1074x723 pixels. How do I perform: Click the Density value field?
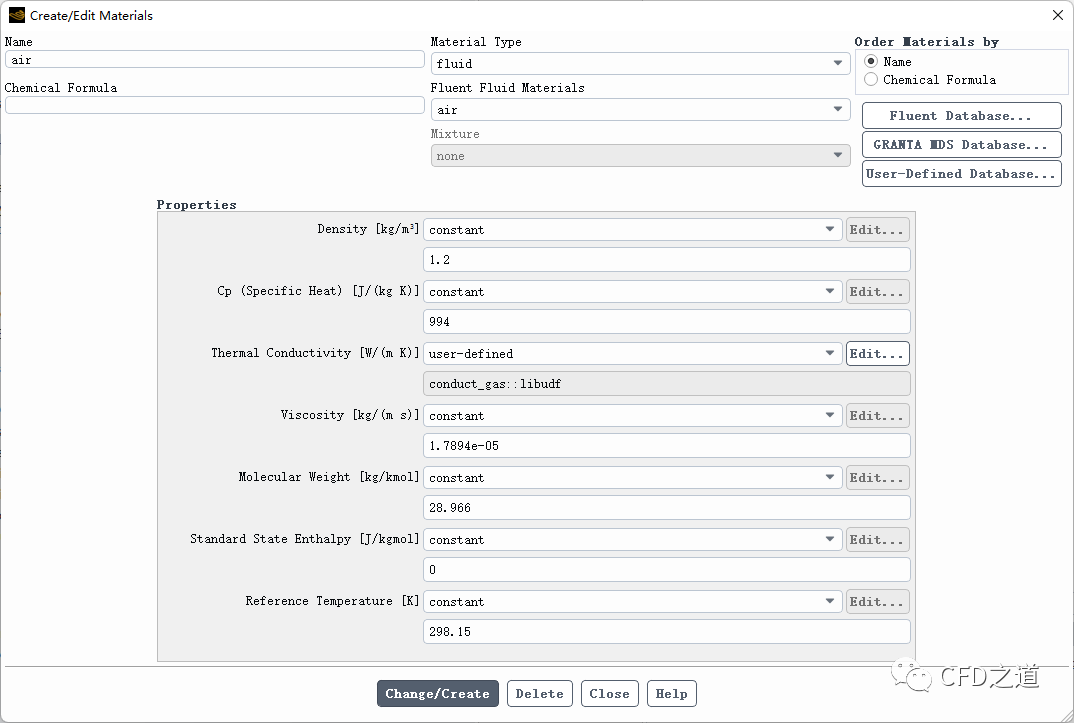pyautogui.click(x=667, y=260)
